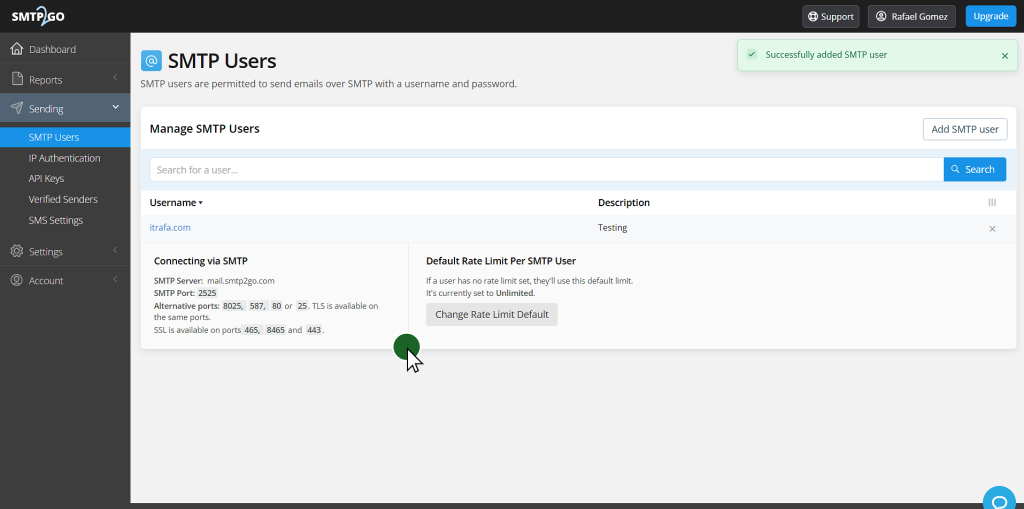The height and width of the screenshot is (509, 1024).
Task: Go to IP Authentication
Action: (x=65, y=158)
